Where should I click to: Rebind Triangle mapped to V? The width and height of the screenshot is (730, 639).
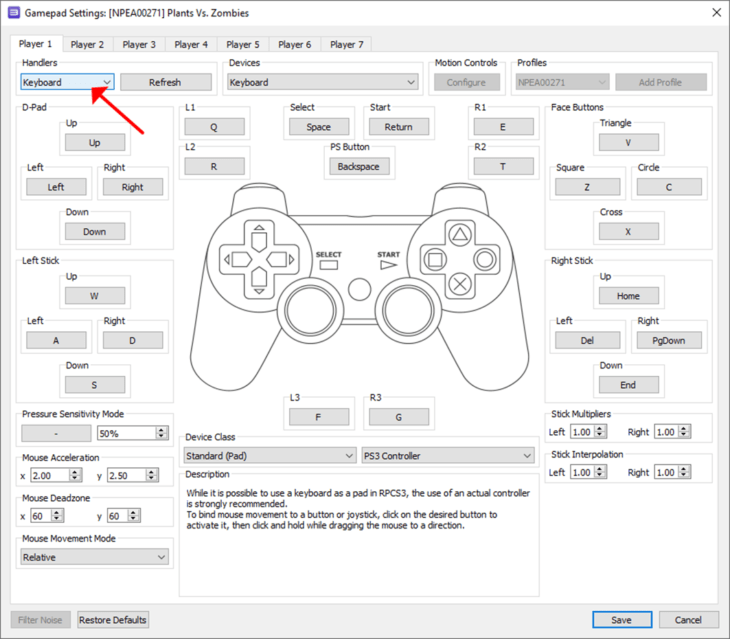tap(629, 142)
